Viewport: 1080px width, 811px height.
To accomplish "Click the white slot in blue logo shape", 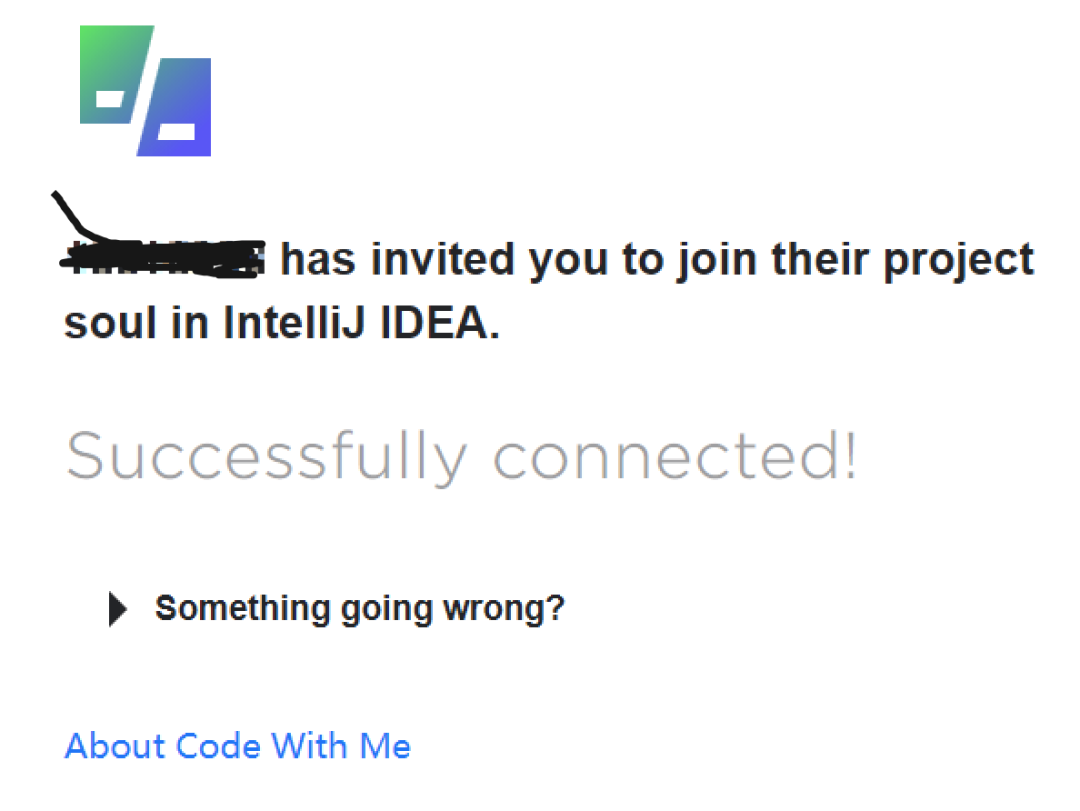I will [176, 131].
